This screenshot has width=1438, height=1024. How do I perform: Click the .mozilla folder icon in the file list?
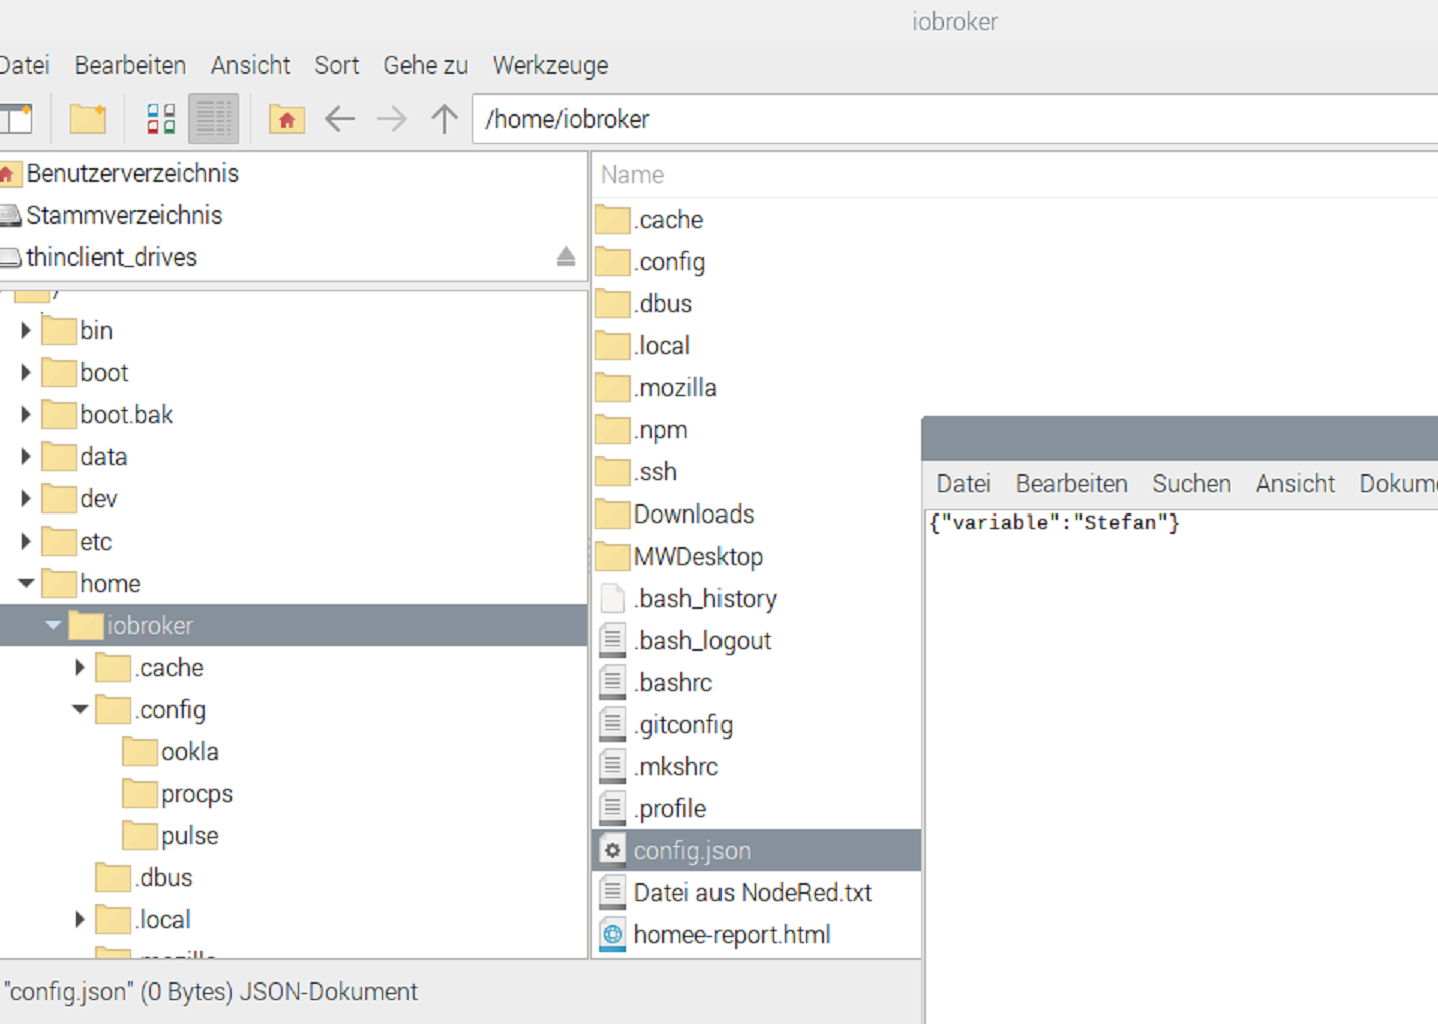613,388
